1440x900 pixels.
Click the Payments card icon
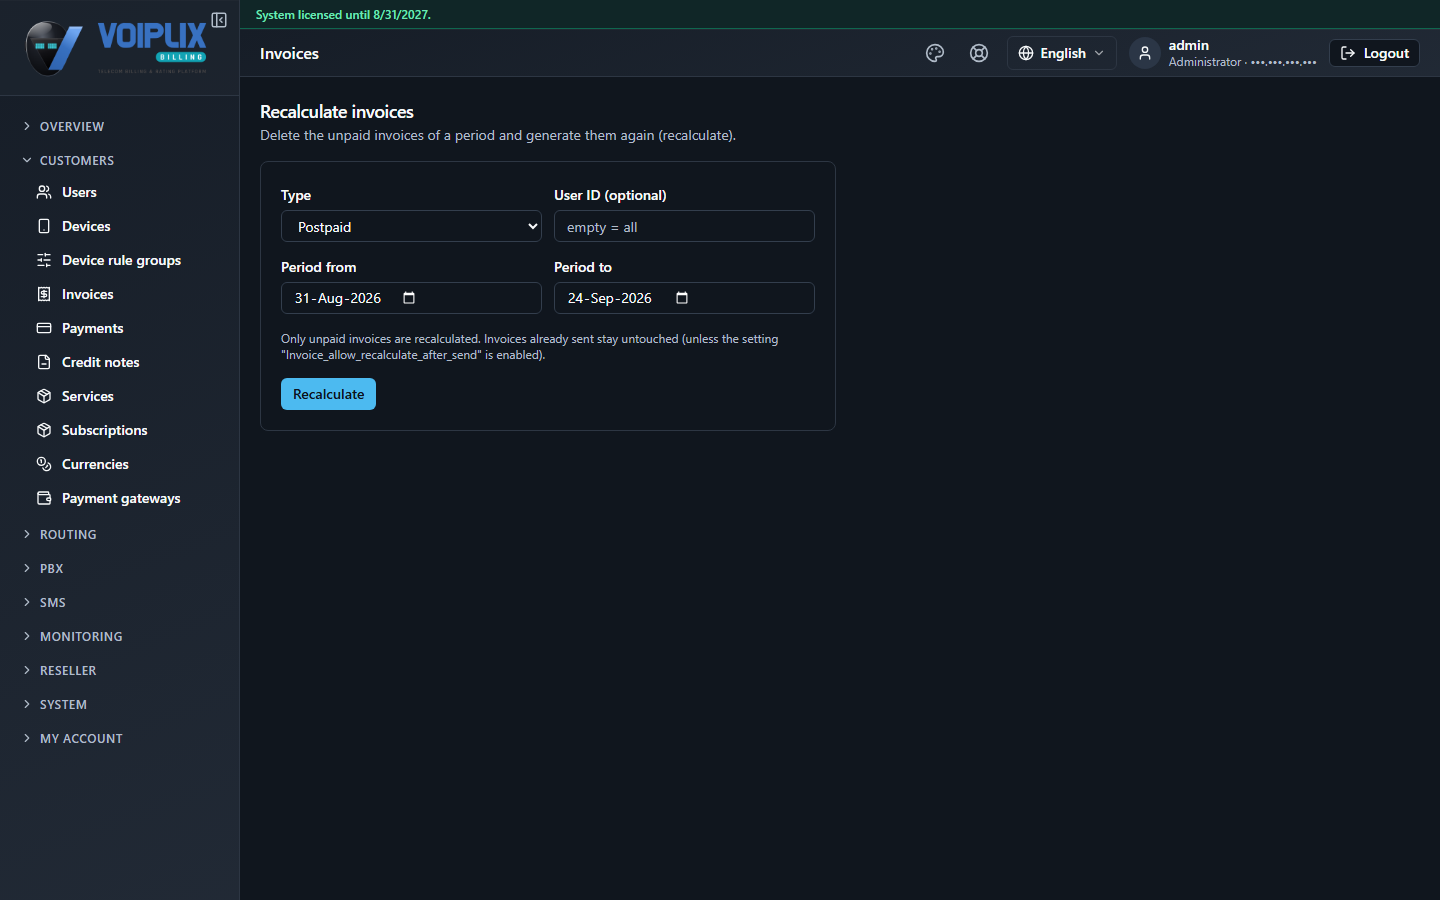pos(44,328)
